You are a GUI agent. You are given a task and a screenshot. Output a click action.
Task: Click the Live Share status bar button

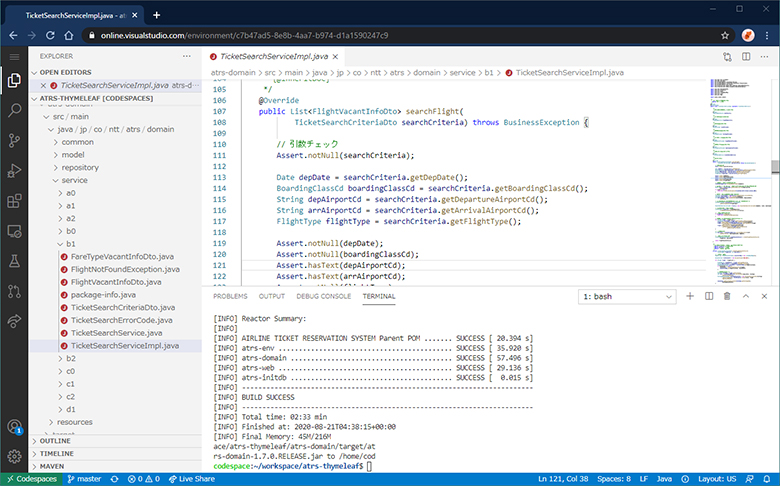click(x=192, y=479)
